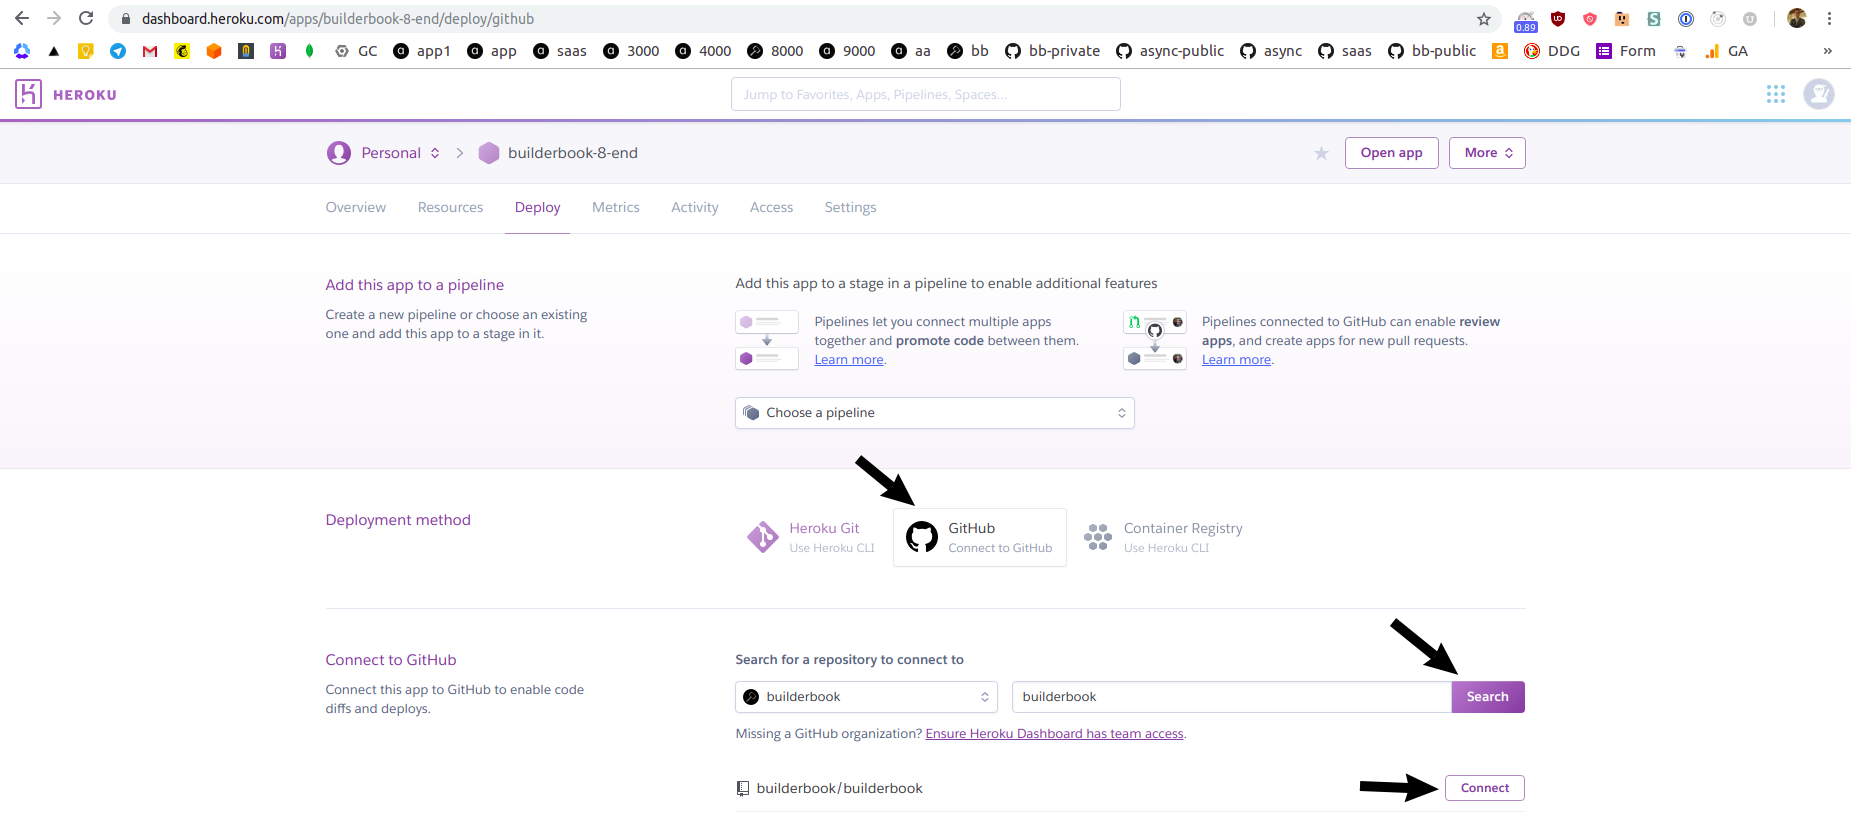Open the 3000 bookmark
The width and height of the screenshot is (1851, 821).
(x=631, y=51)
